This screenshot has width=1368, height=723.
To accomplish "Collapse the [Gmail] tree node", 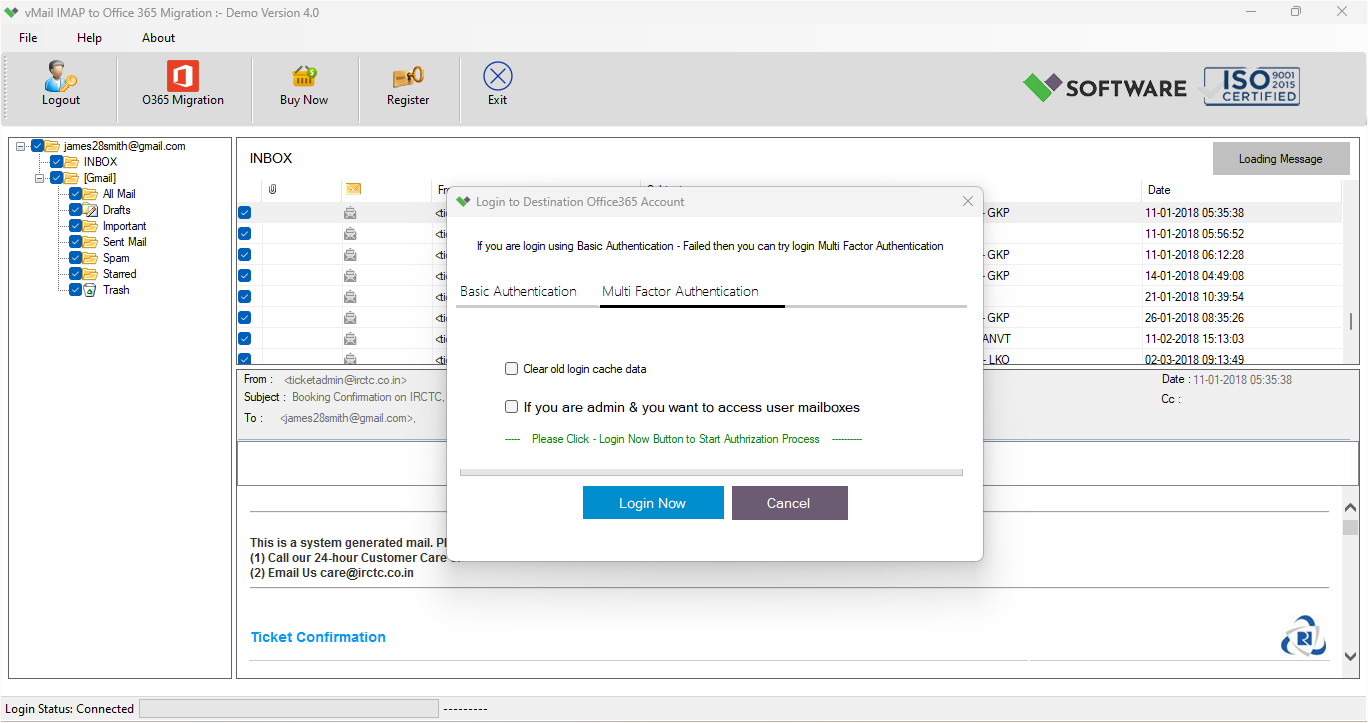I will pyautogui.click(x=41, y=178).
